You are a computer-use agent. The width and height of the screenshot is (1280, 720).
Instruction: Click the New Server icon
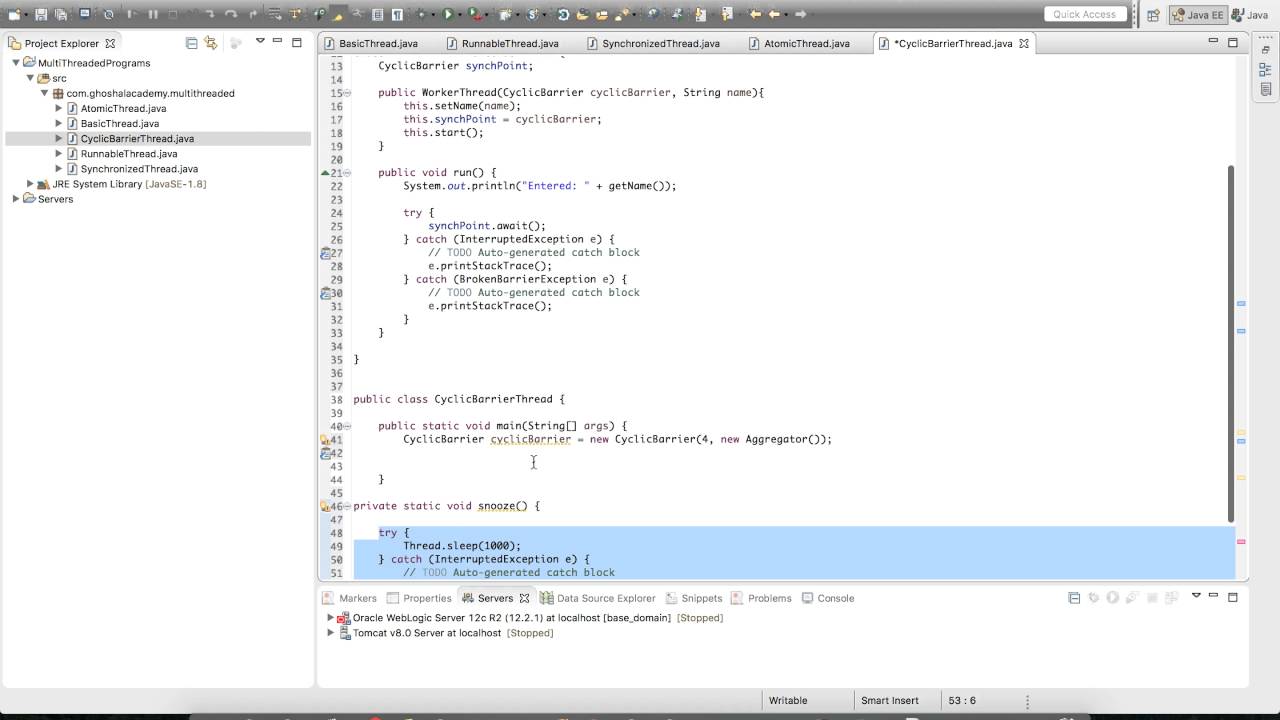[505, 14]
